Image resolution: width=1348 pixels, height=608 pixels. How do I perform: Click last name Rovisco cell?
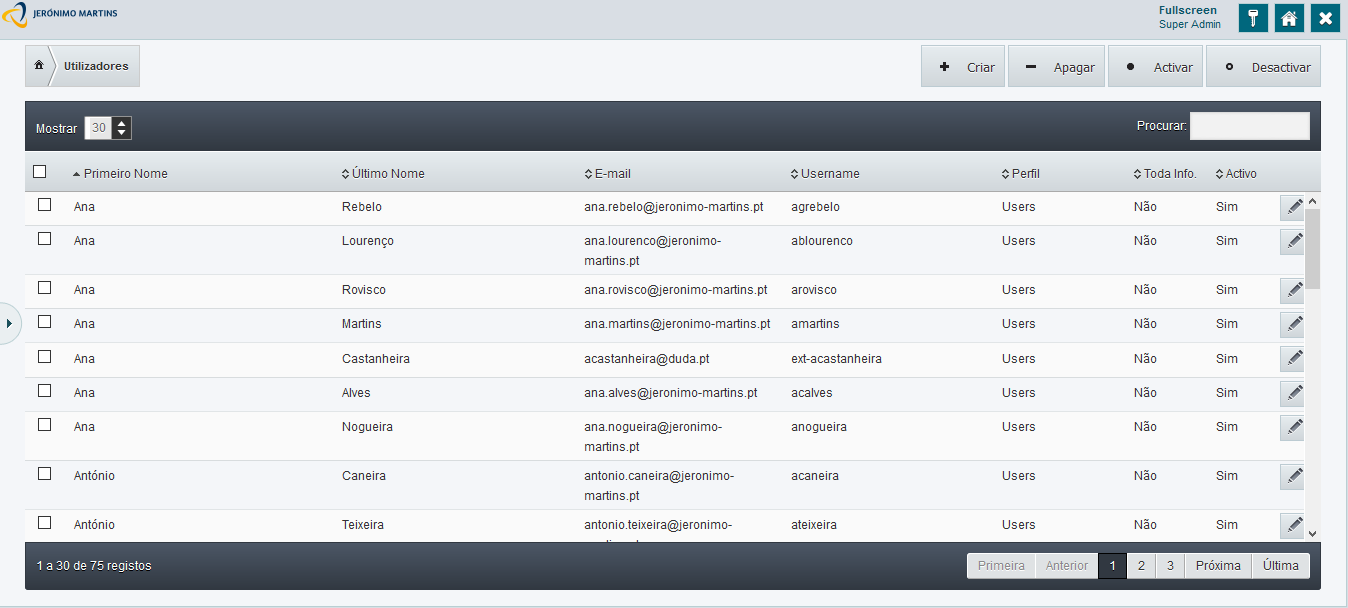point(364,290)
